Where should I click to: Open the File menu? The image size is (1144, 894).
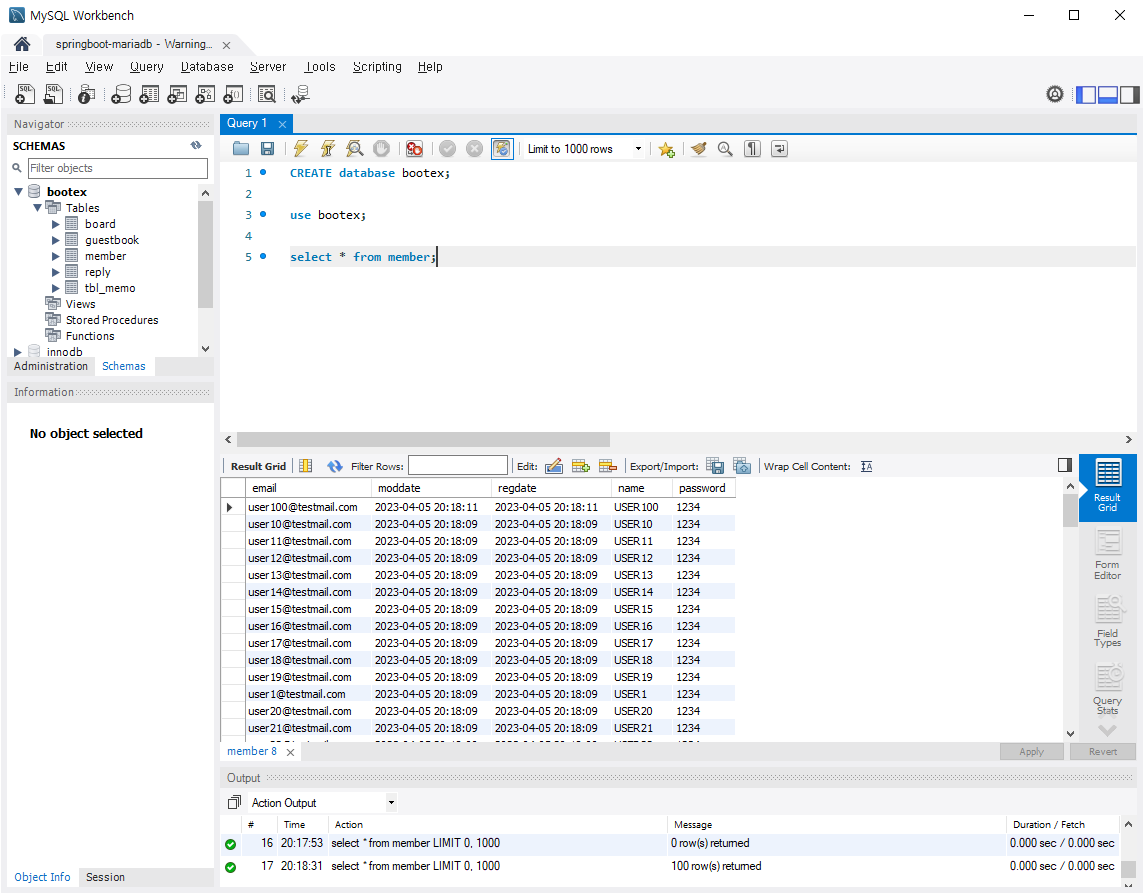18,66
